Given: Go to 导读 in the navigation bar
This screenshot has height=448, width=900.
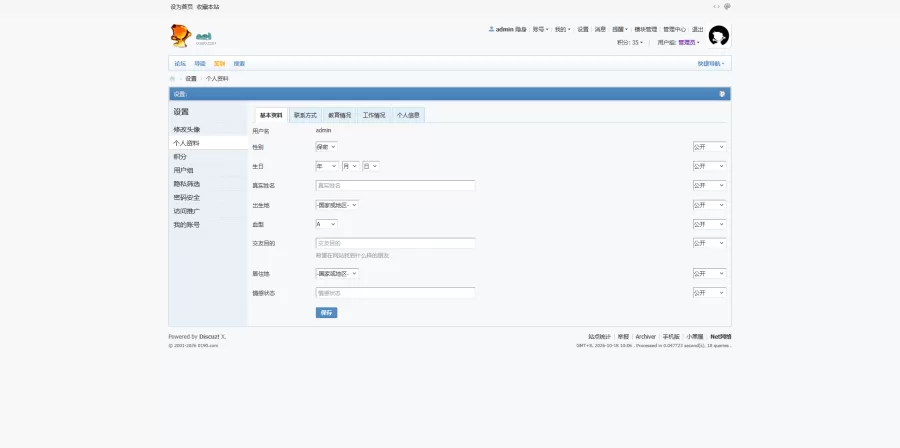Looking at the screenshot, I should point(200,64).
